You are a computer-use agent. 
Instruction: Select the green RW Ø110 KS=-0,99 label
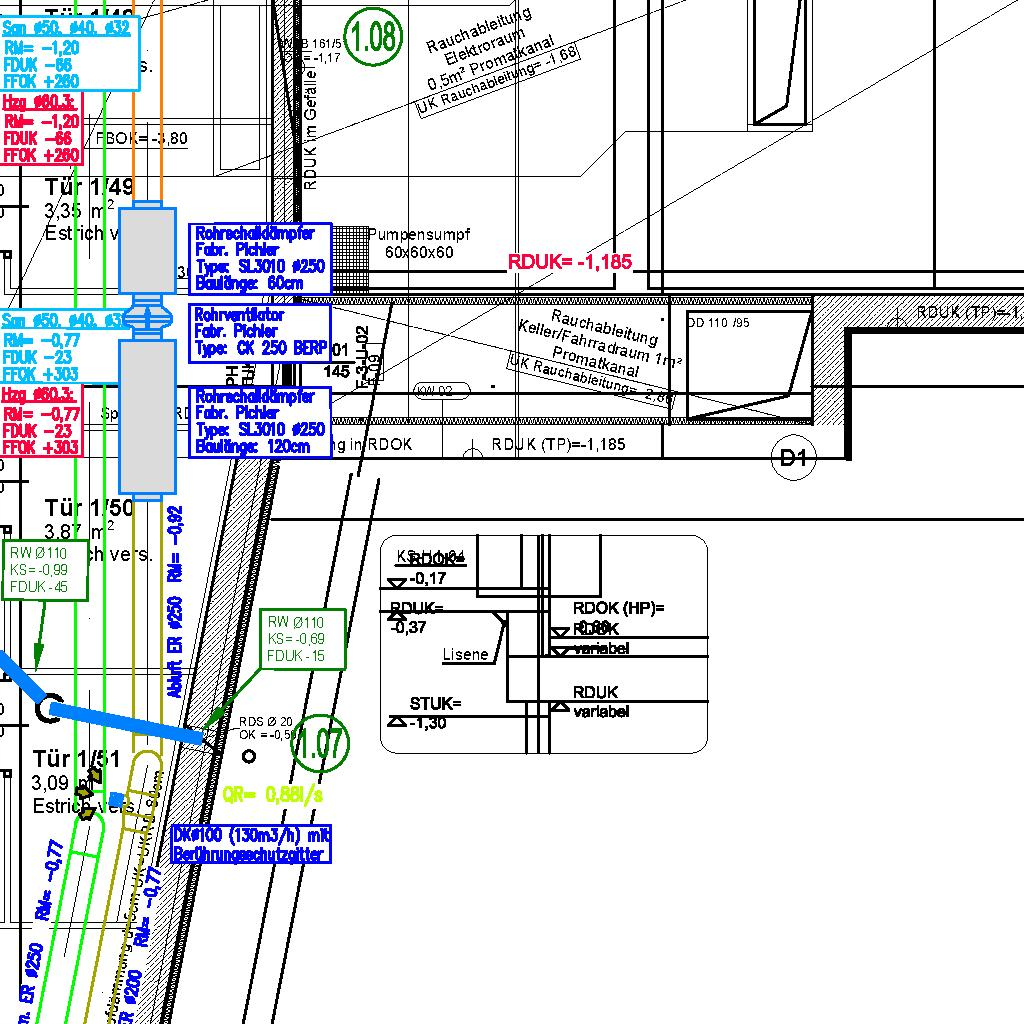pyautogui.click(x=46, y=570)
